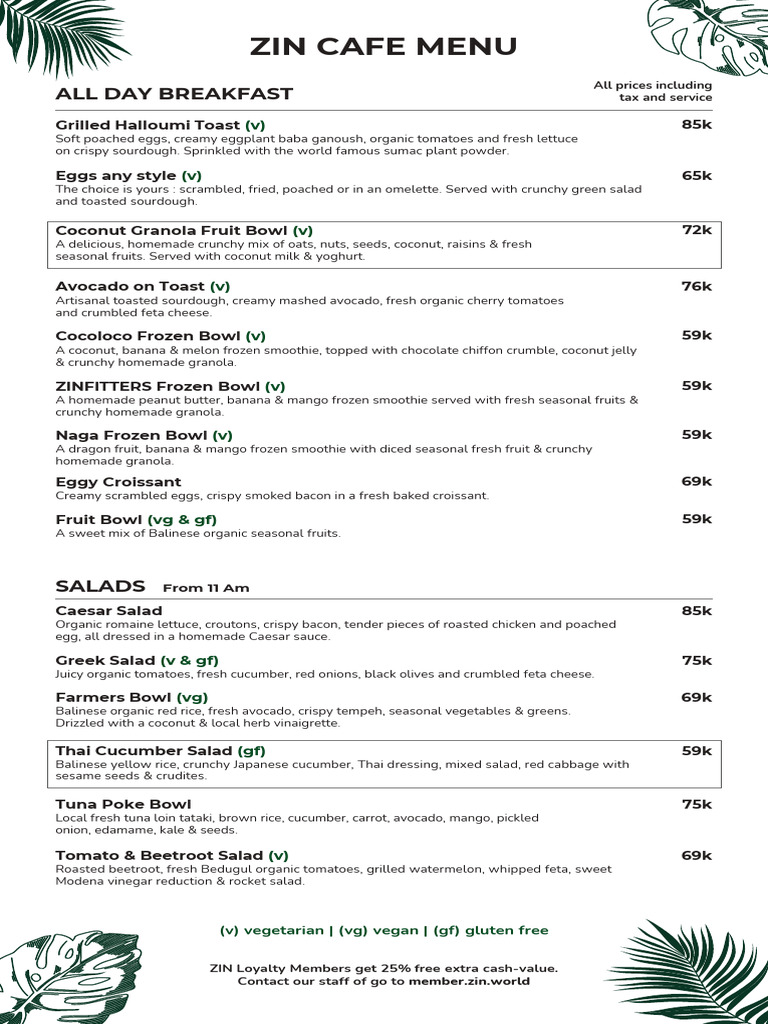Select the Eggy Croissant menu item

pyautogui.click(x=118, y=482)
